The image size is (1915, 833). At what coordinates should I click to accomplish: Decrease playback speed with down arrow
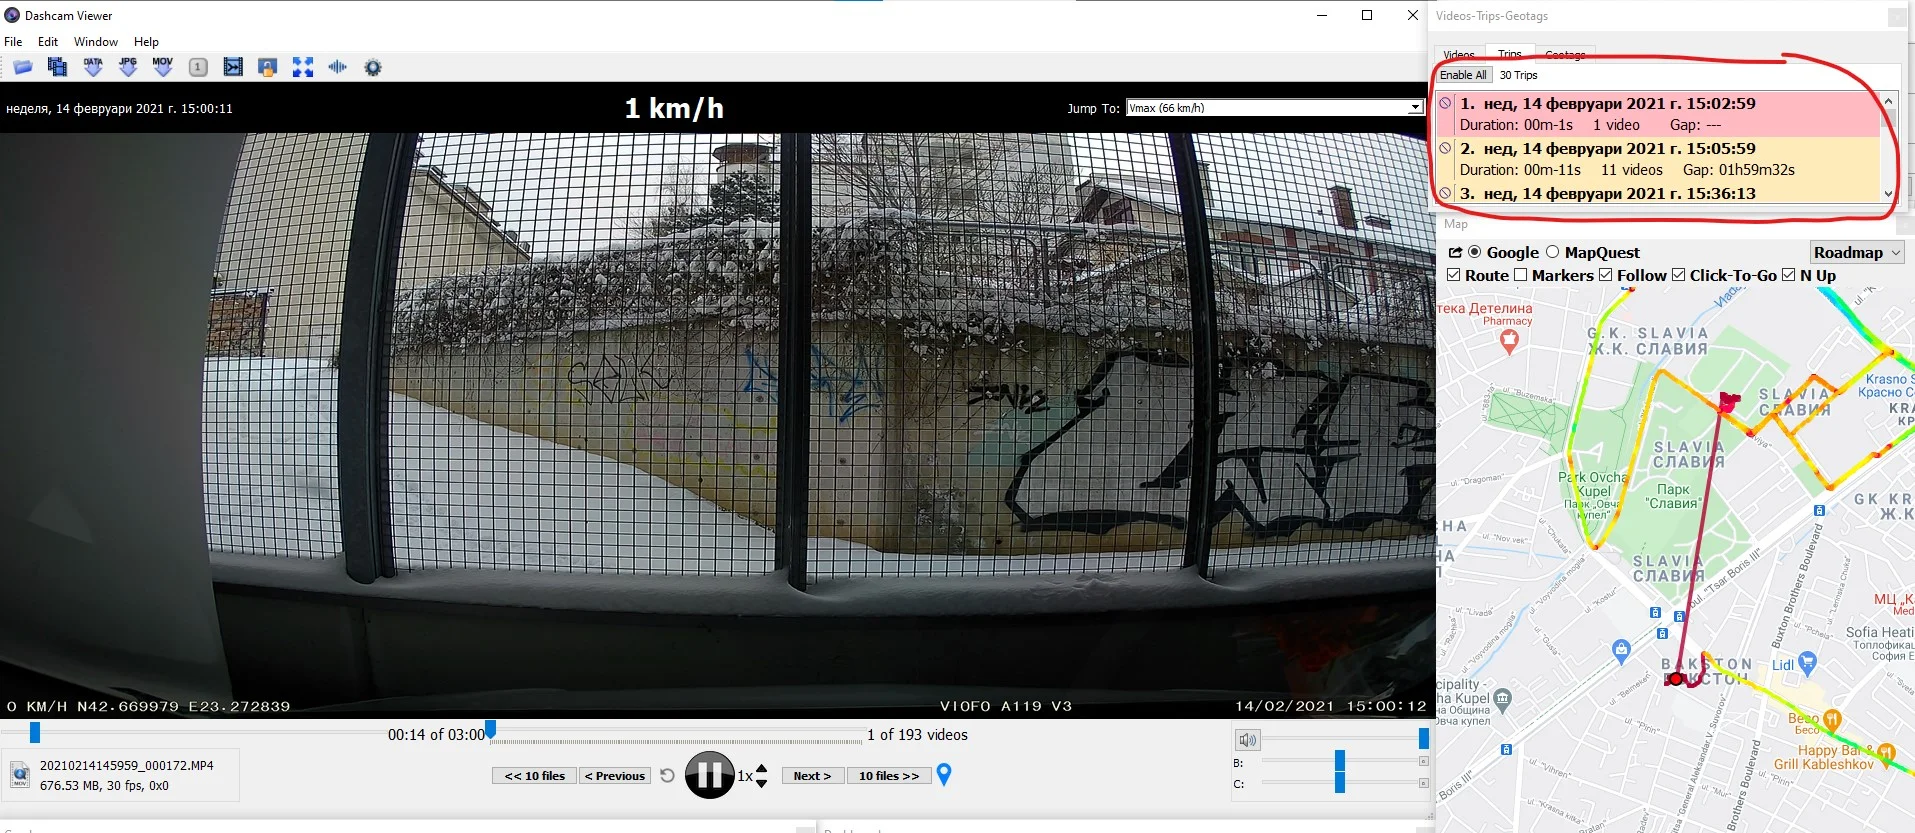tap(762, 783)
